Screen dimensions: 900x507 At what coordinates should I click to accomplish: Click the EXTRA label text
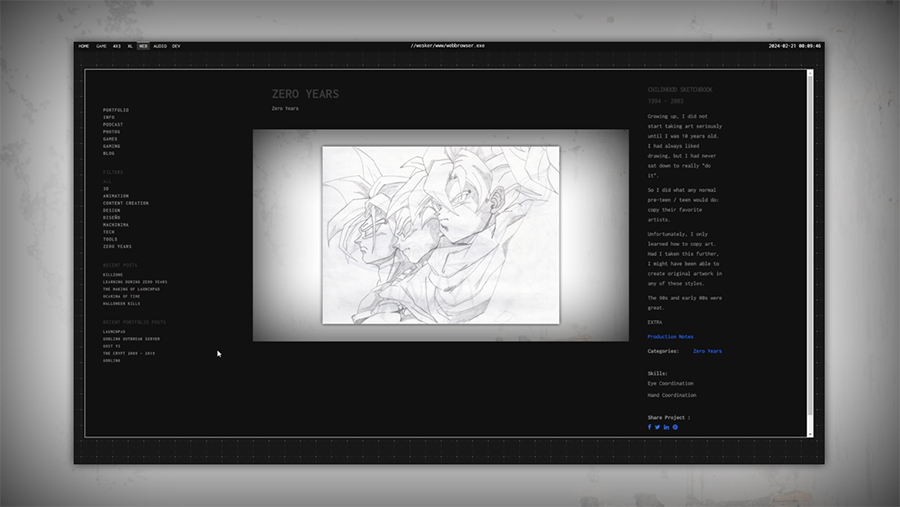(655, 323)
